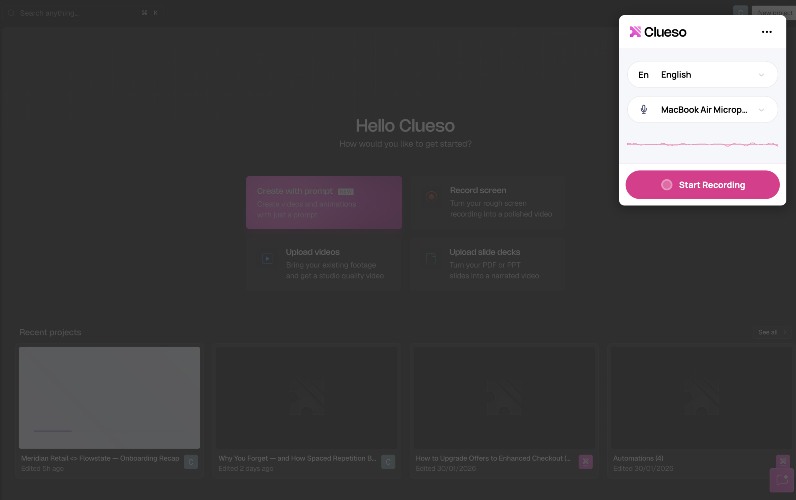The width and height of the screenshot is (796, 500).
Task: Click the How would you like to get started text
Action: (406, 144)
